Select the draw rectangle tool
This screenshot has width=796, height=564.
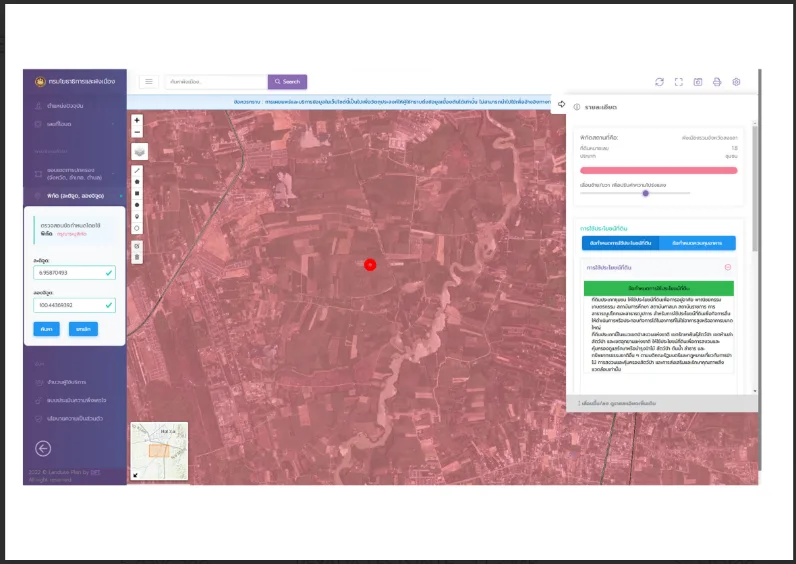137,193
